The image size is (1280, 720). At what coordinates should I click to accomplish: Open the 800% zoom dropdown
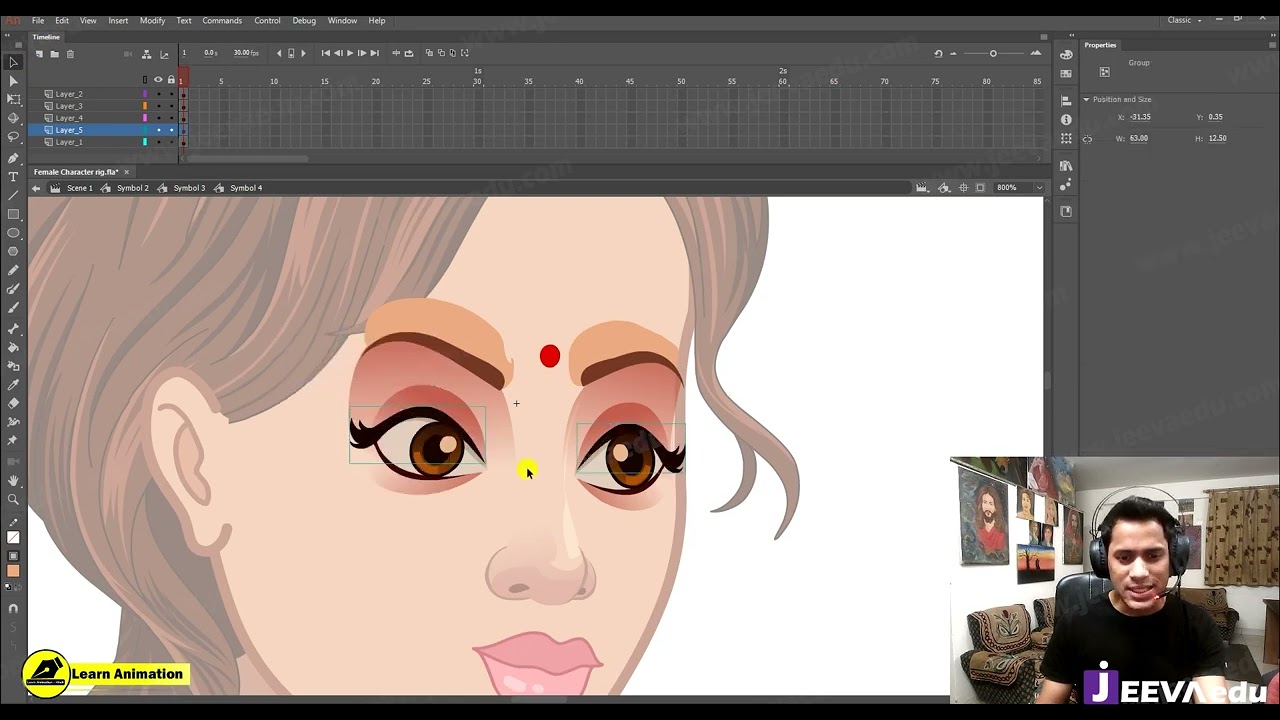1040,188
